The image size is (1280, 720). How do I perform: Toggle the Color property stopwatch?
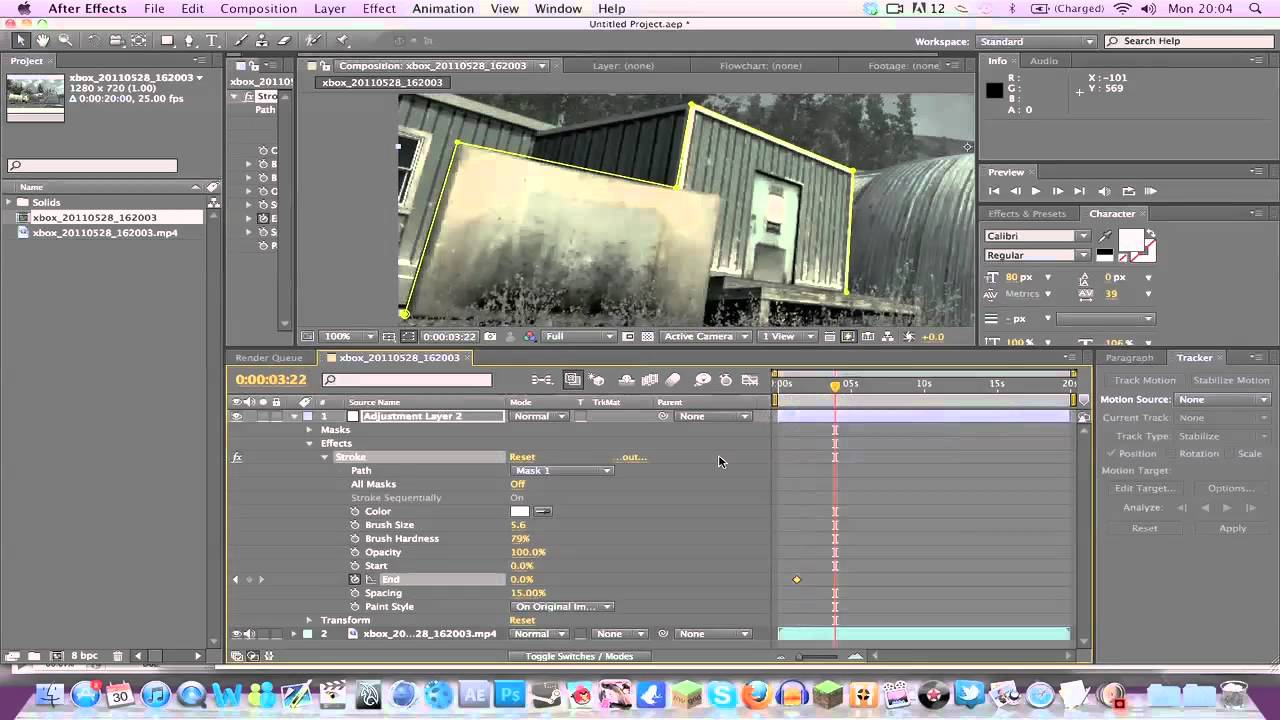pos(355,511)
